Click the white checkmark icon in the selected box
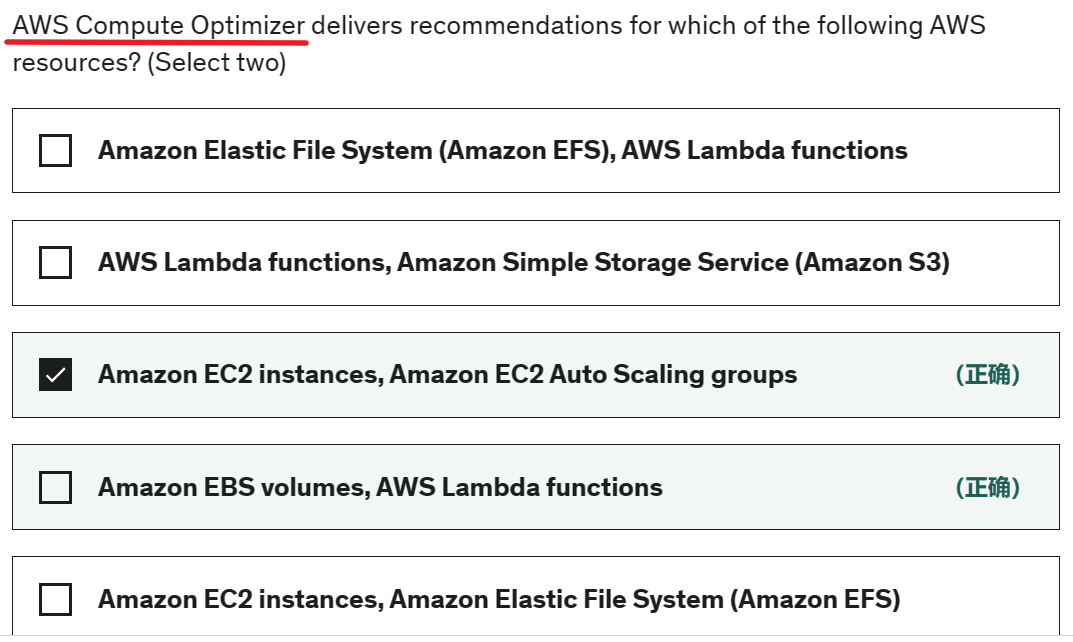This screenshot has height=642, width=1073. click(55, 375)
